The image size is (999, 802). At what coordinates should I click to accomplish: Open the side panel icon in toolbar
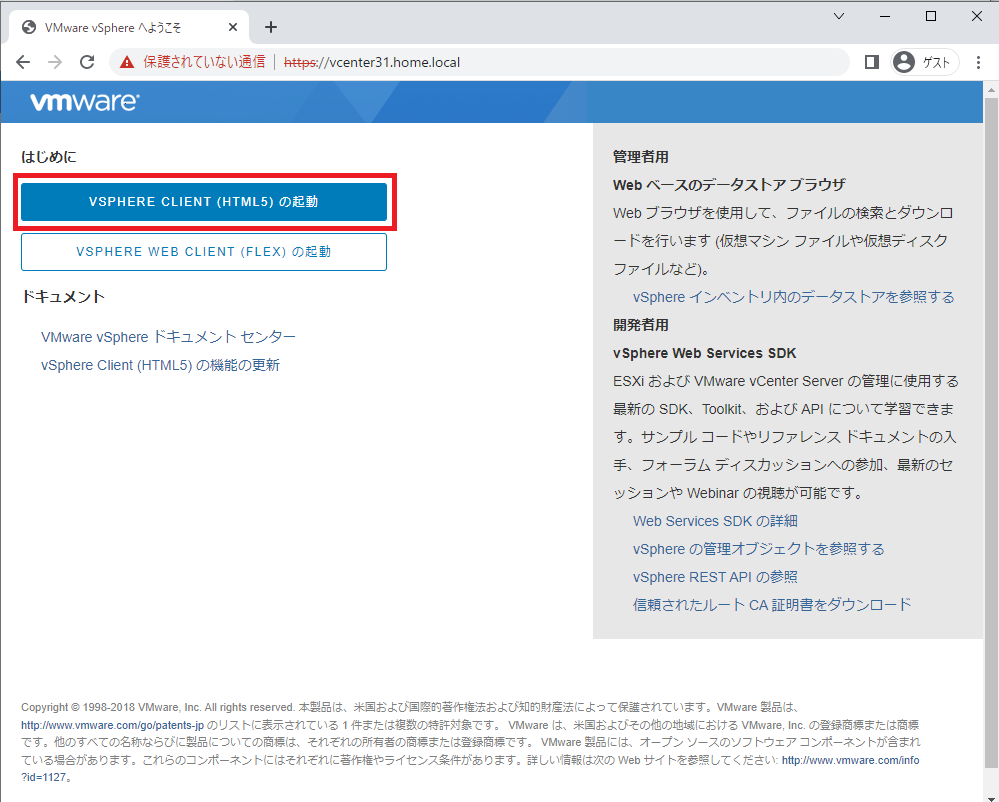tap(872, 62)
